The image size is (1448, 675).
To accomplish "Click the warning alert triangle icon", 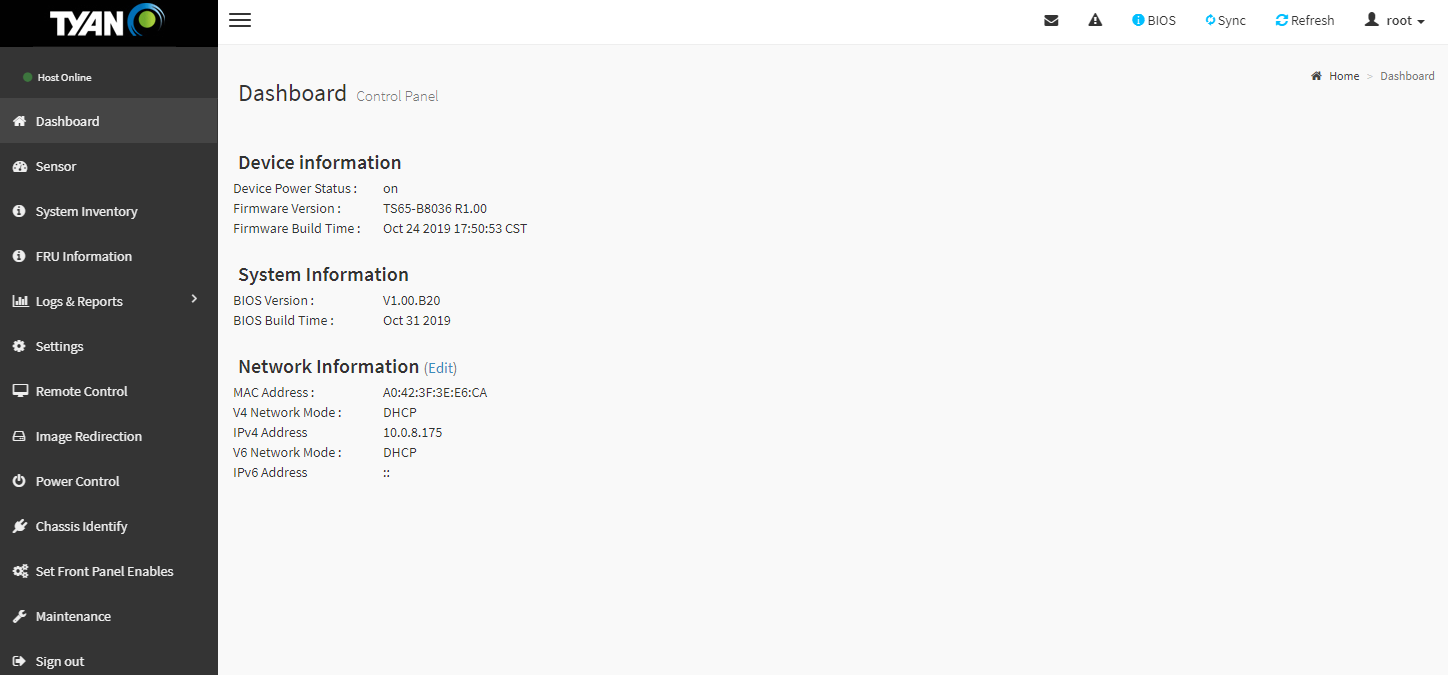I will [x=1095, y=20].
